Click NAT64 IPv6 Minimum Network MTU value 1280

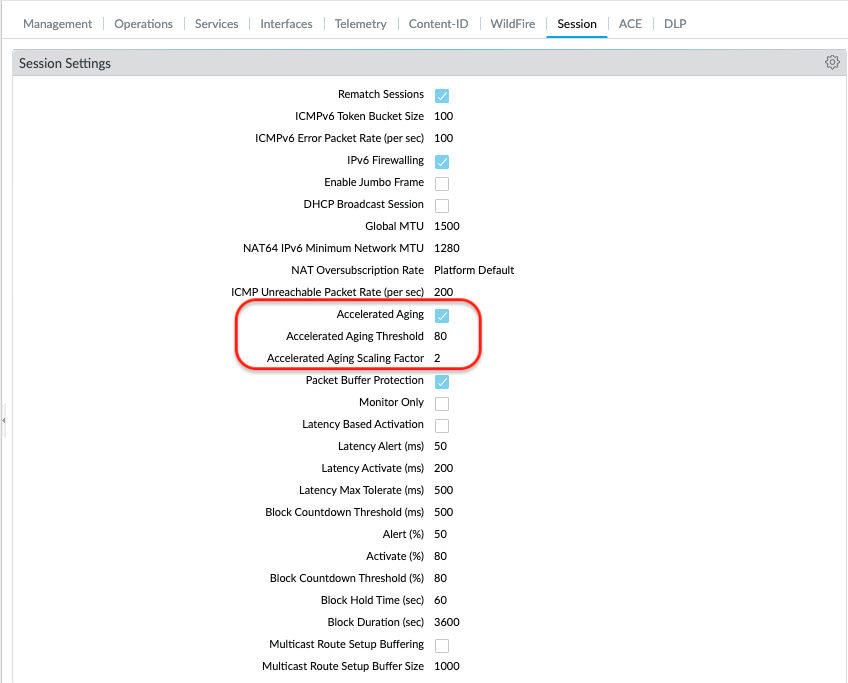tap(447, 248)
